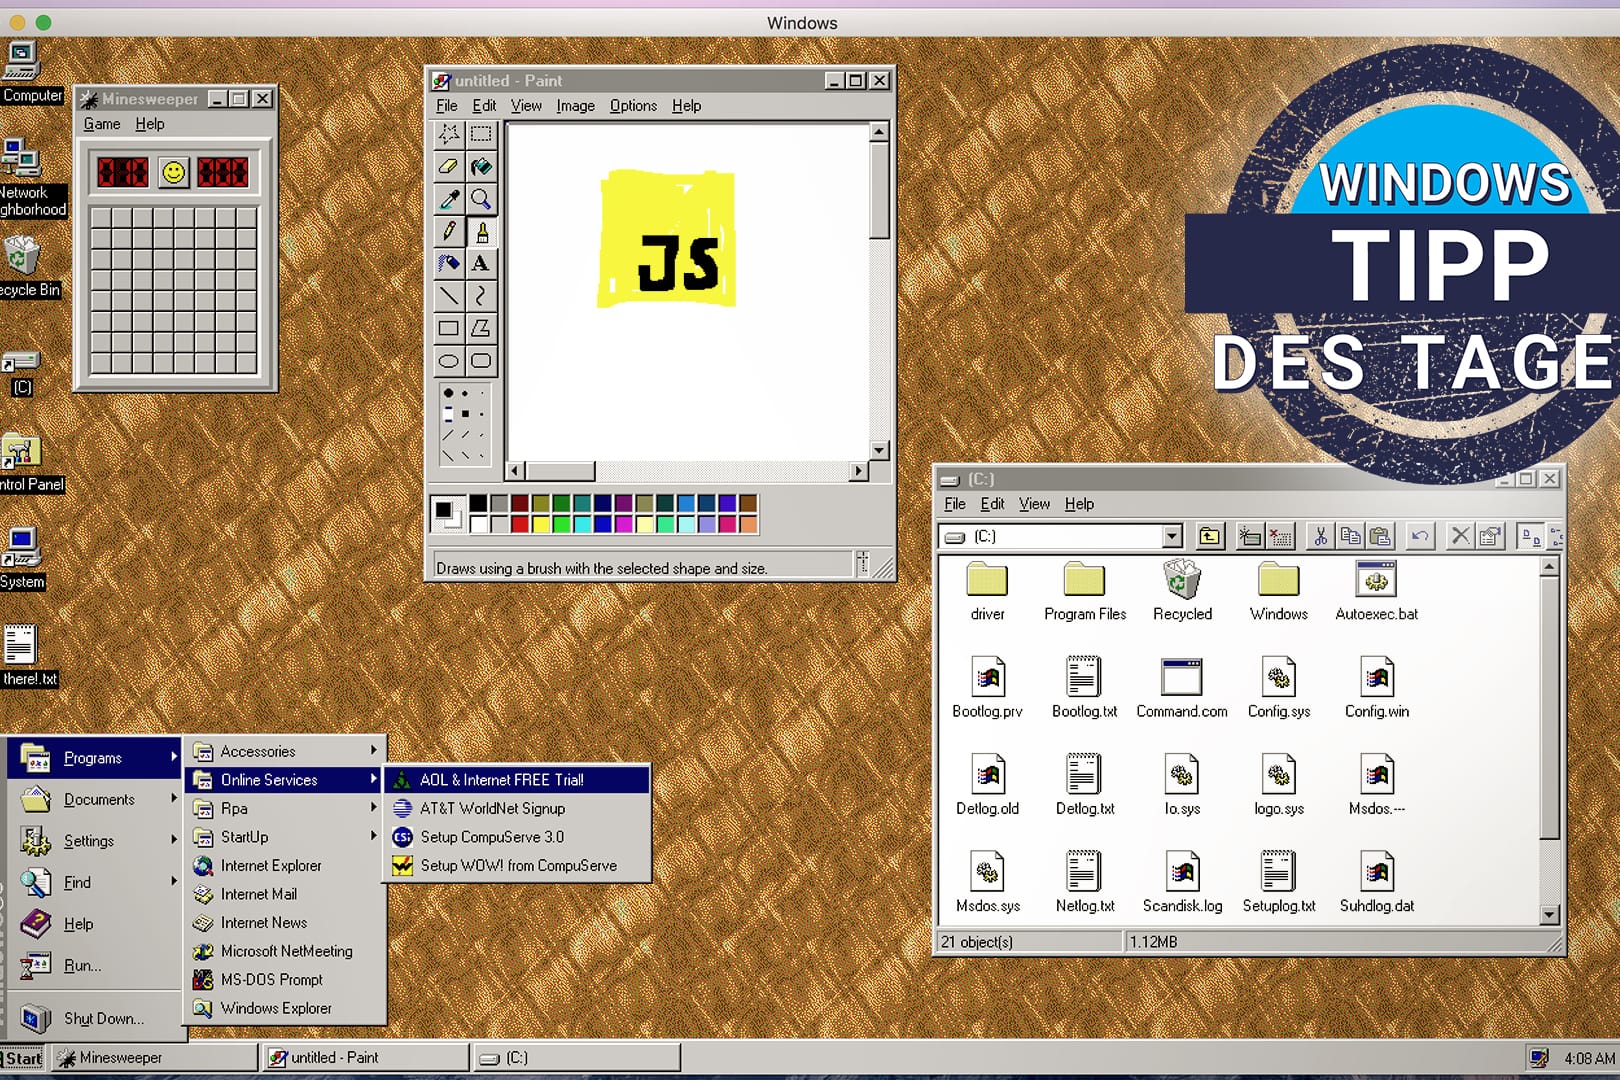Select the Rectangle shape tool
1620x1080 pixels.
point(449,328)
